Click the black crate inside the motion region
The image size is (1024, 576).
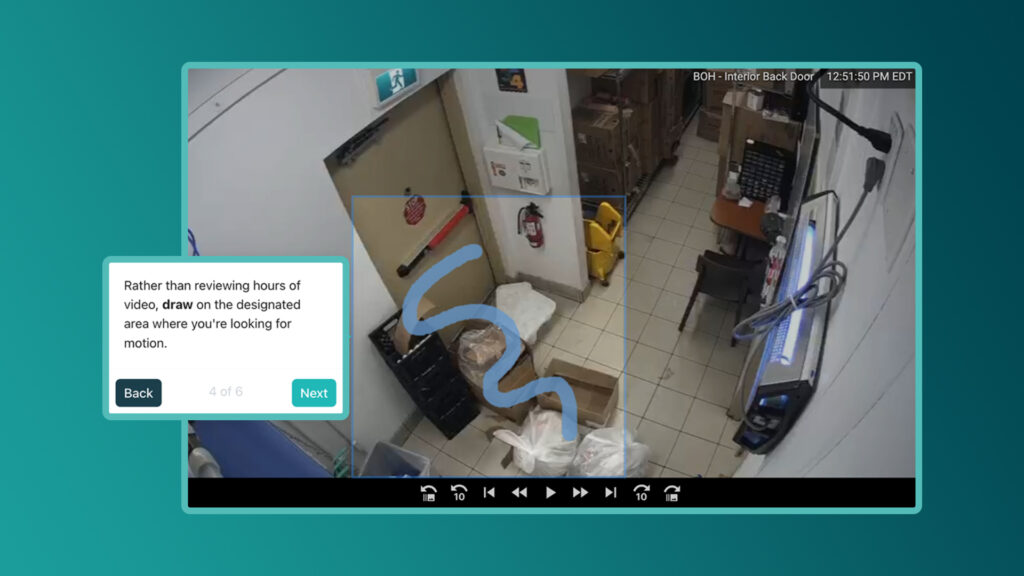click(425, 375)
